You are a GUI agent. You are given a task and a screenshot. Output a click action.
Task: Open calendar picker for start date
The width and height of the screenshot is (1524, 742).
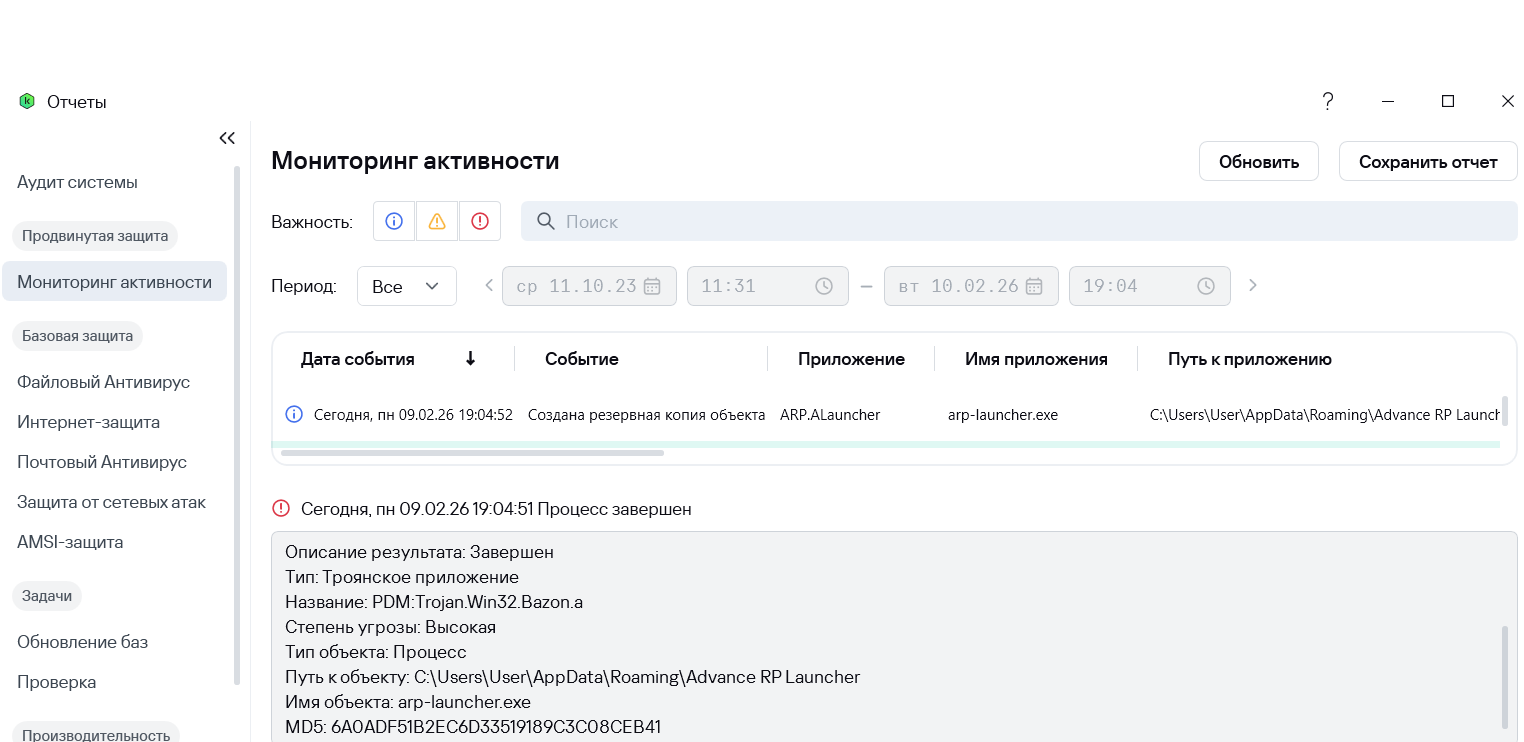(x=652, y=286)
